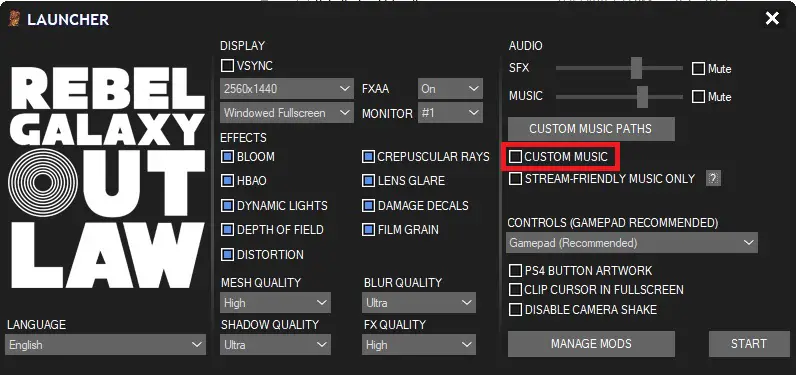
Task: Open the Gamepad (Recommended) controls dropdown
Action: click(x=632, y=243)
